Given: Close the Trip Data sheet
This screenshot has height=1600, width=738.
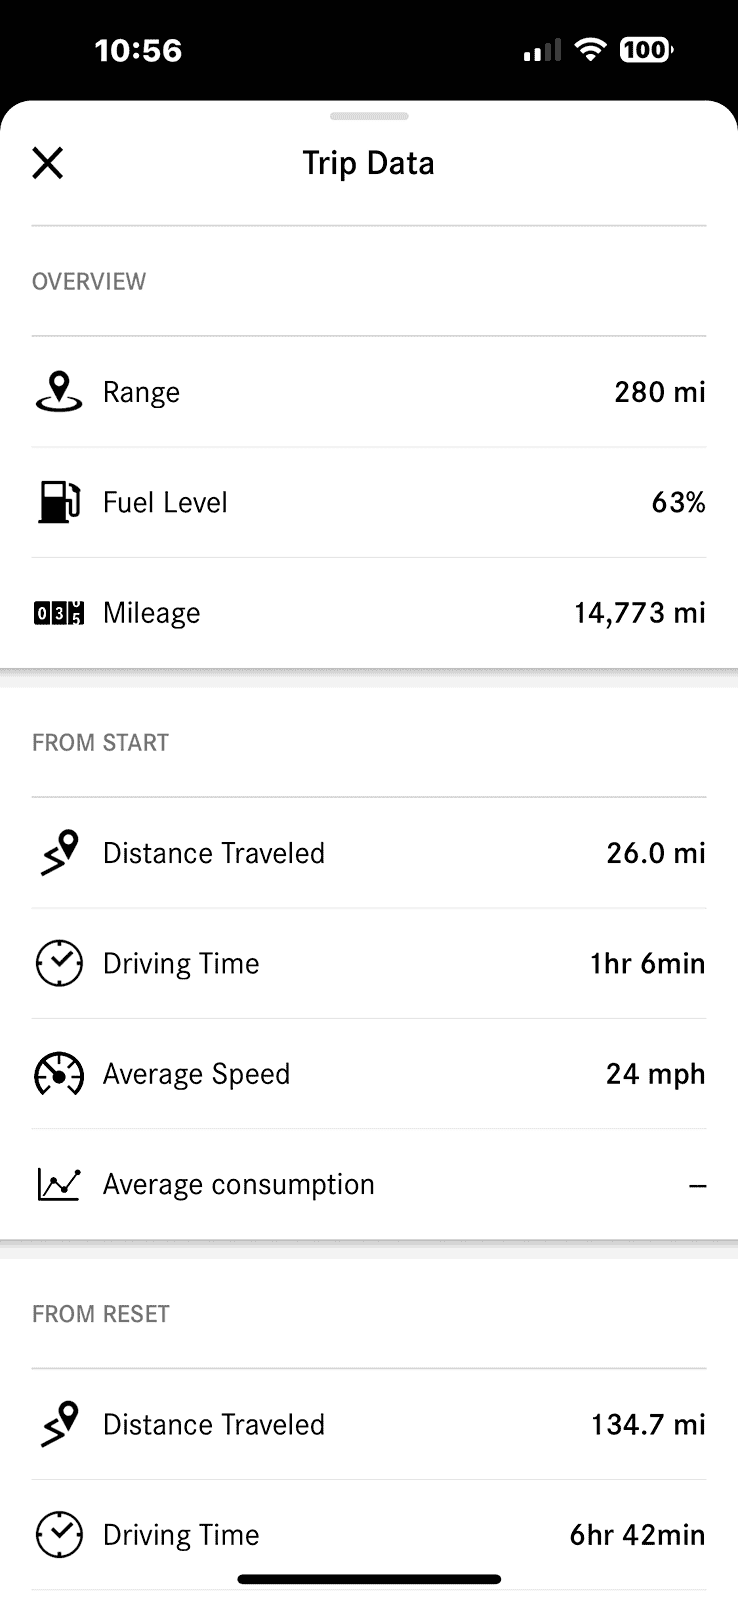Looking at the screenshot, I should (48, 163).
